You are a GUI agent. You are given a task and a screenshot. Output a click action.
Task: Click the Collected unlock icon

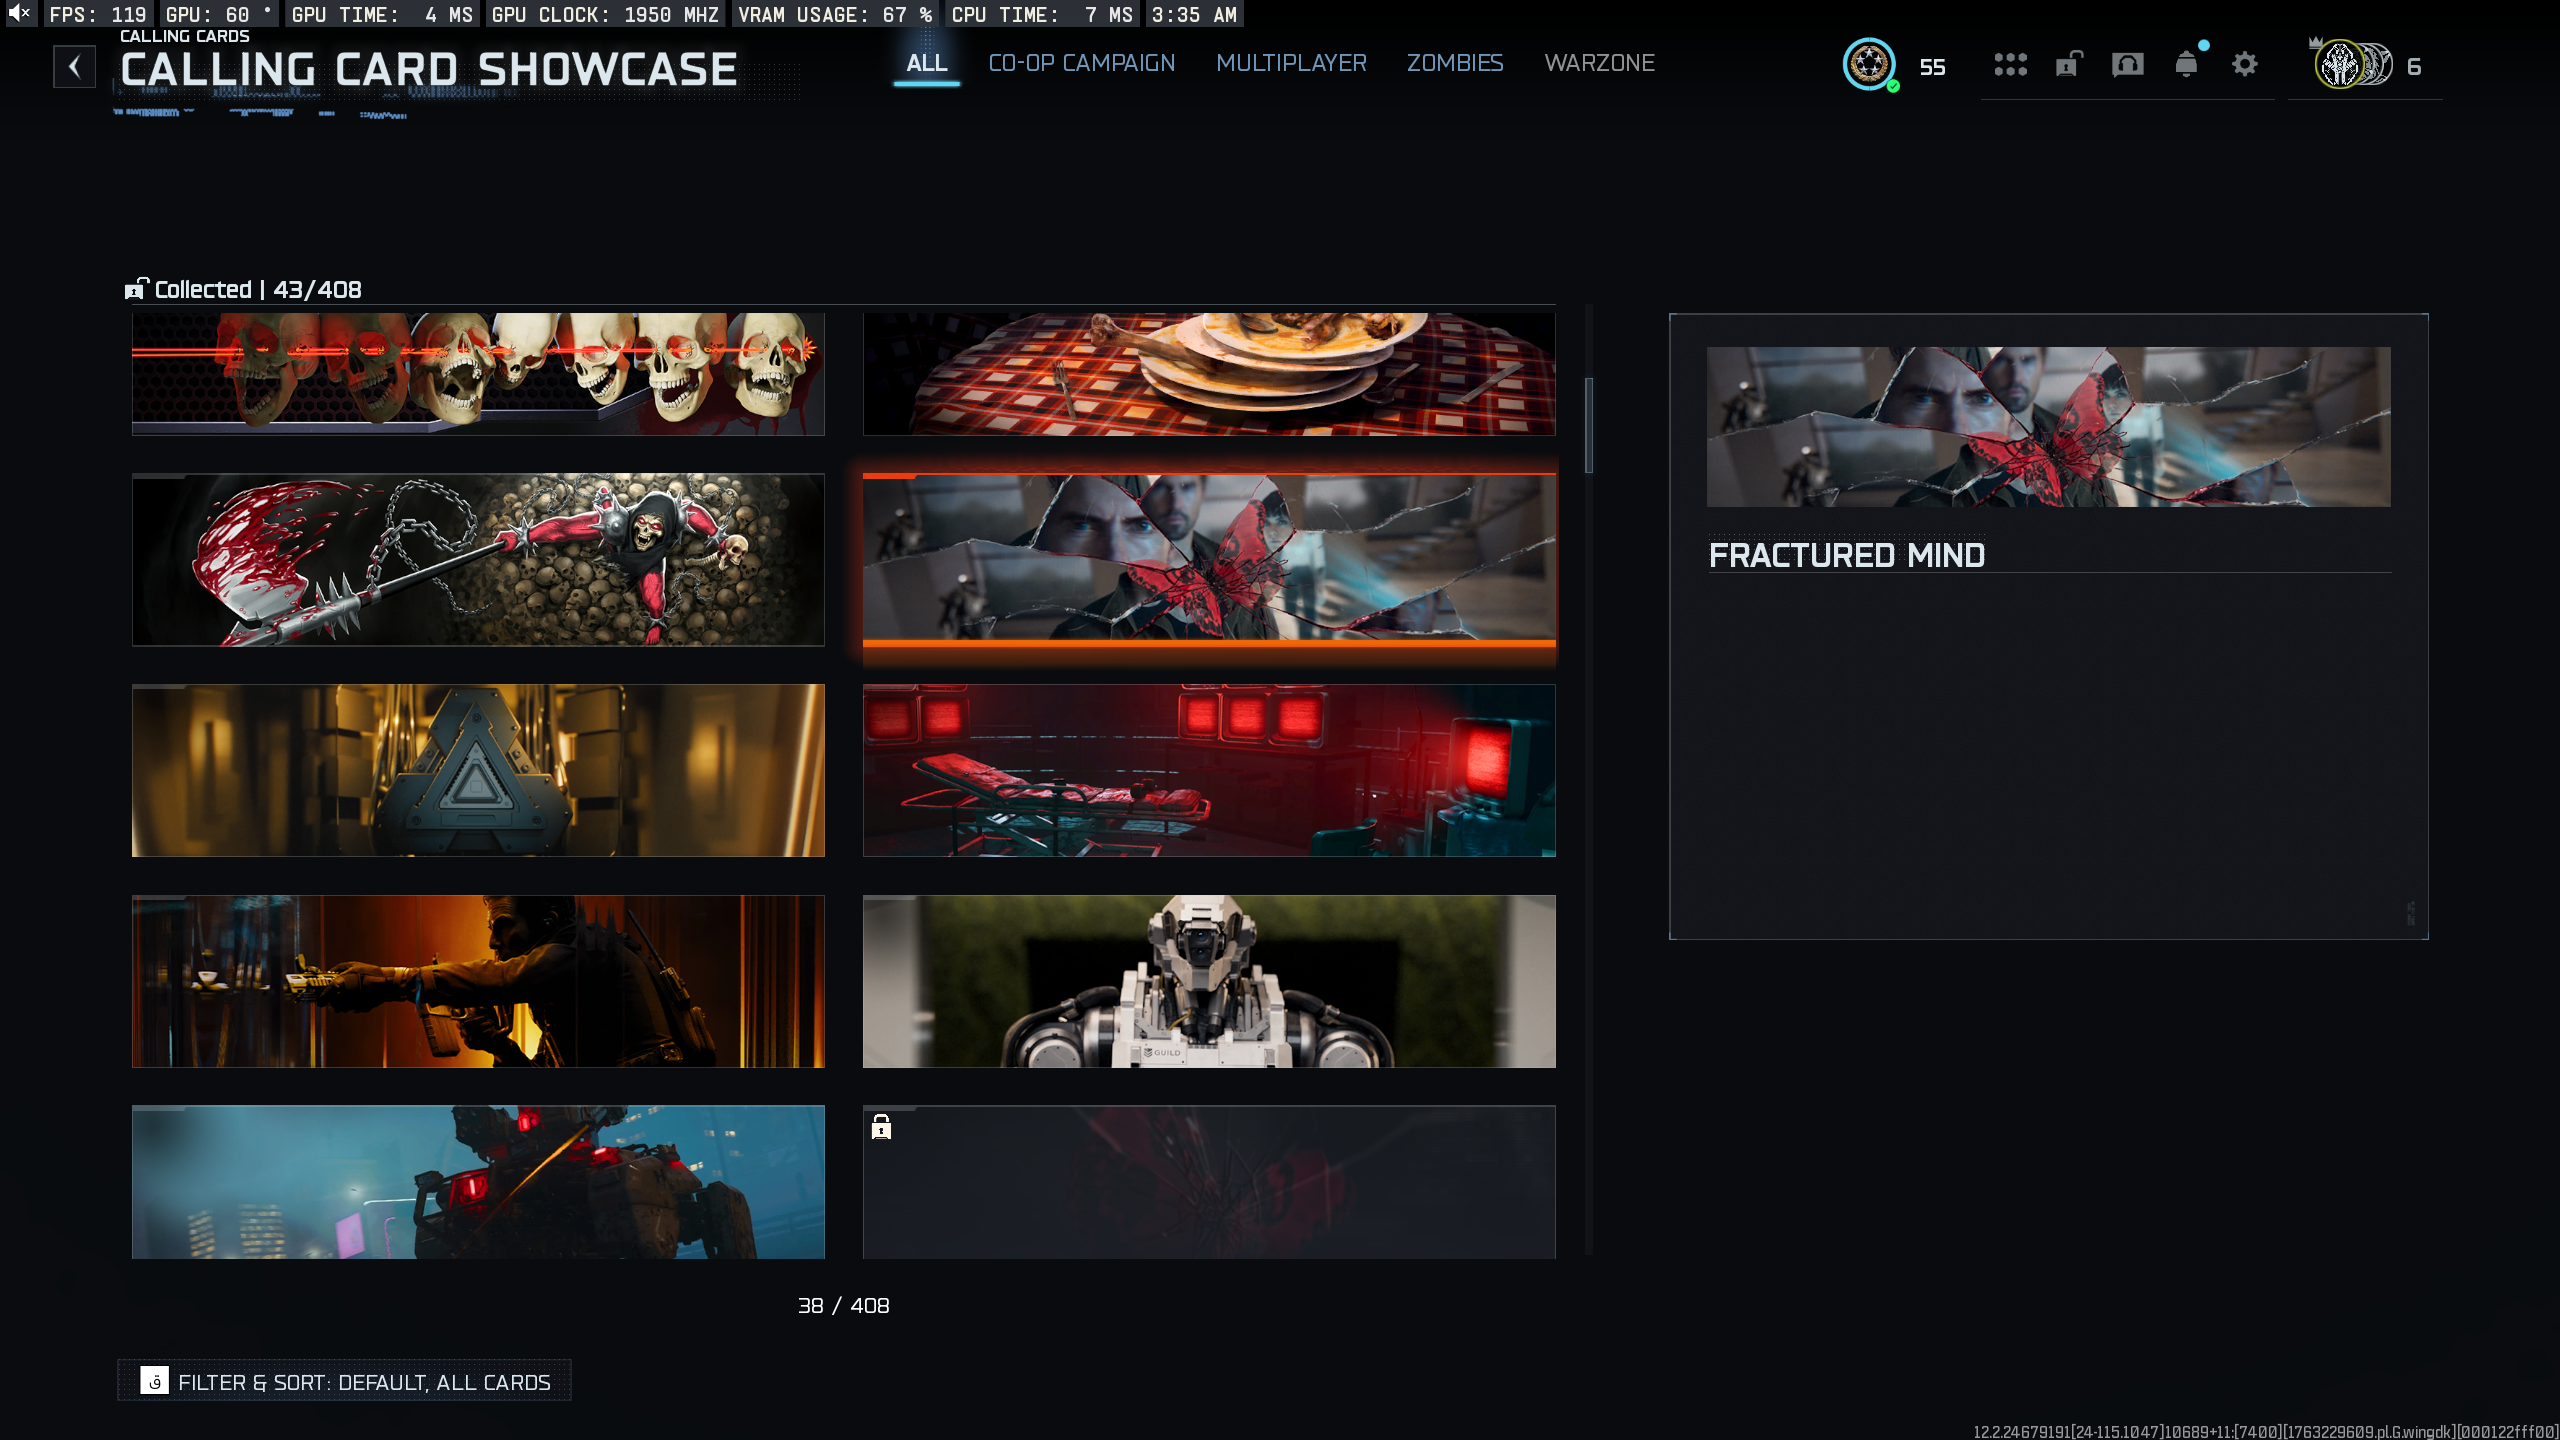click(136, 289)
